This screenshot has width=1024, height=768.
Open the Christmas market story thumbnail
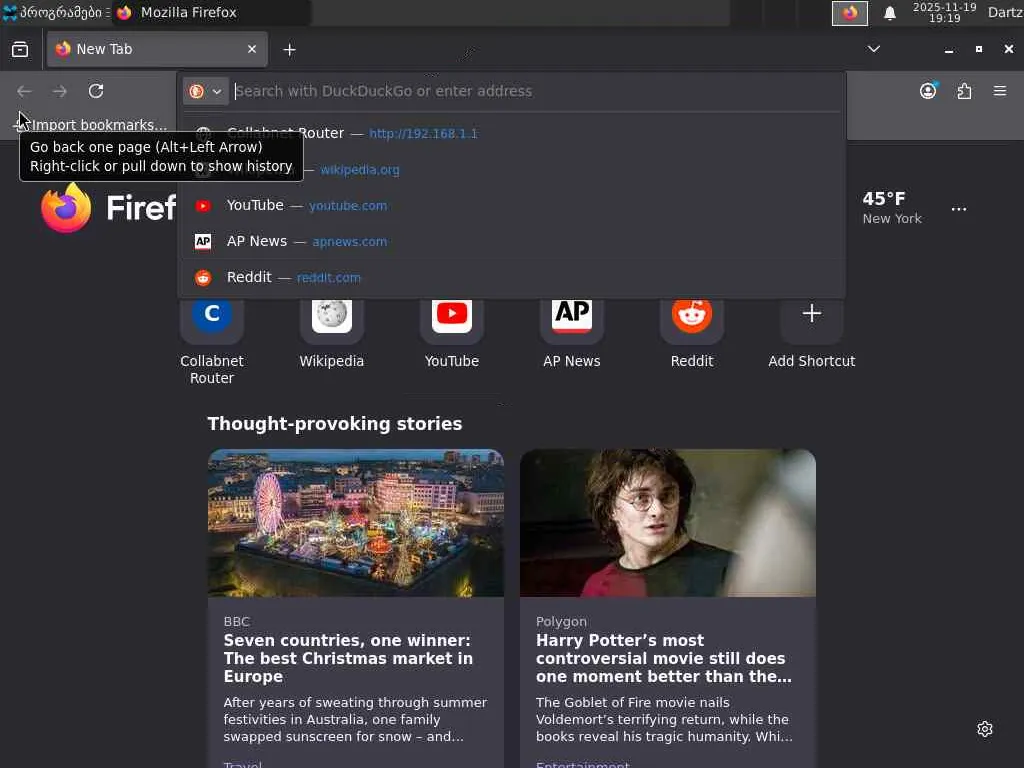[x=356, y=522]
